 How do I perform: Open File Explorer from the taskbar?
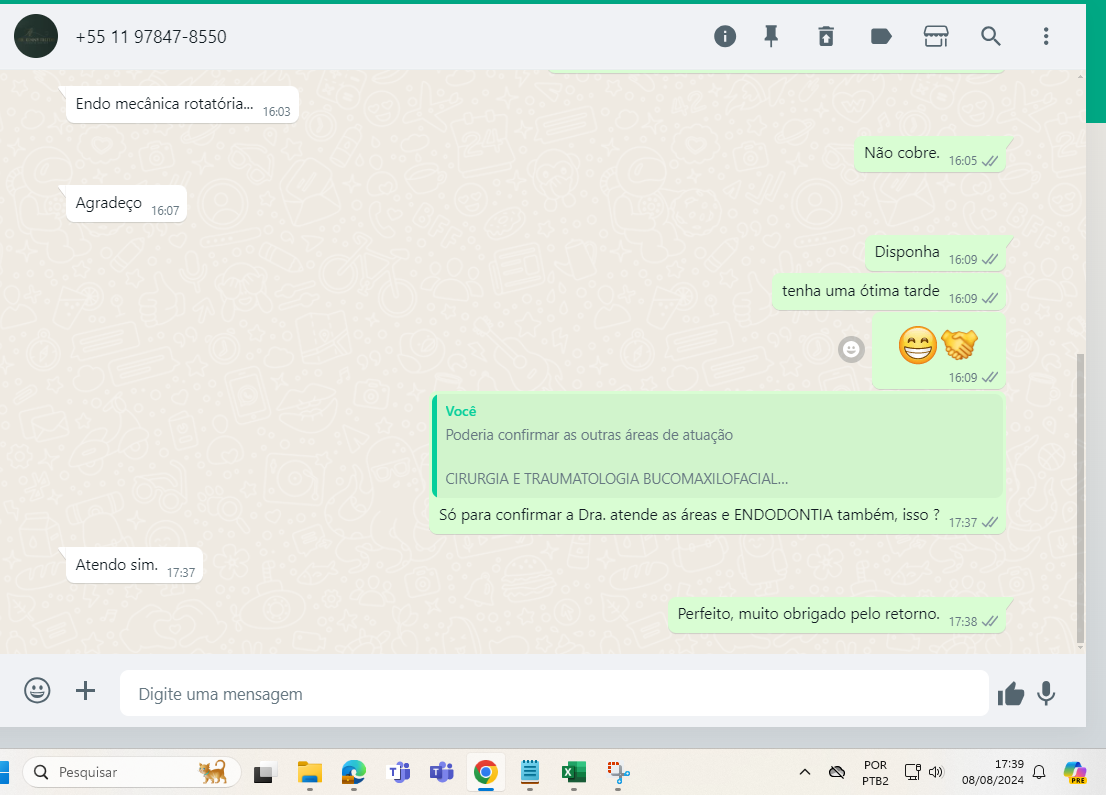(x=310, y=772)
